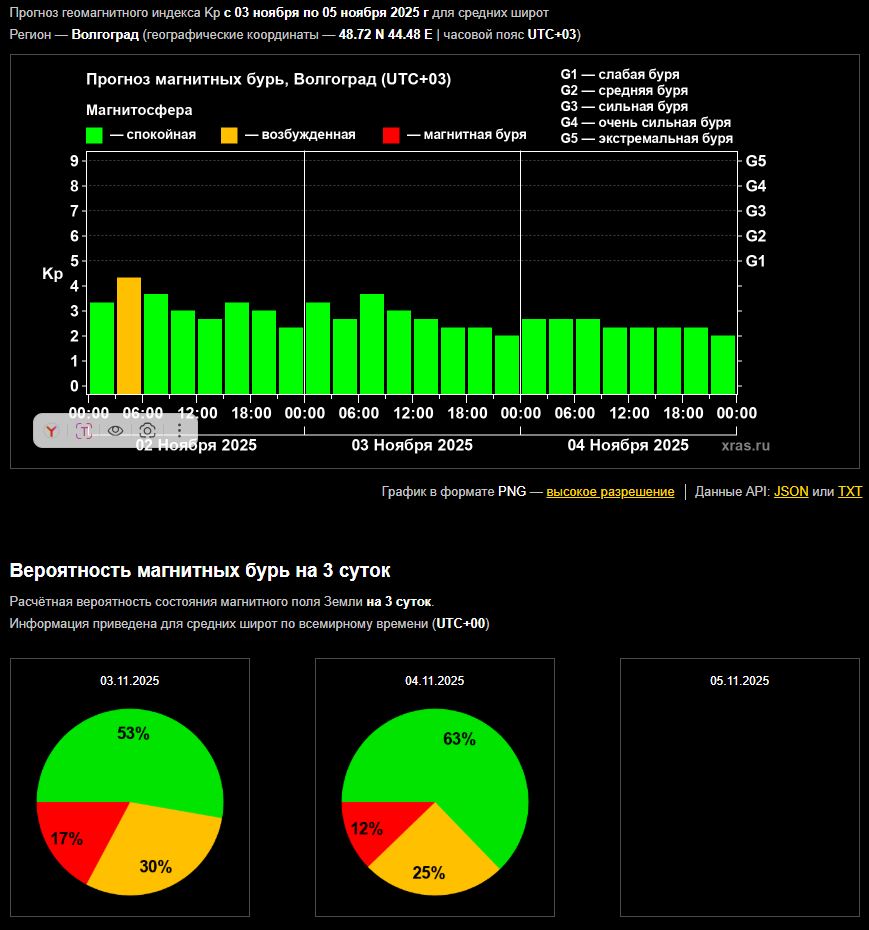Click the green calm legend square

[x=95, y=135]
